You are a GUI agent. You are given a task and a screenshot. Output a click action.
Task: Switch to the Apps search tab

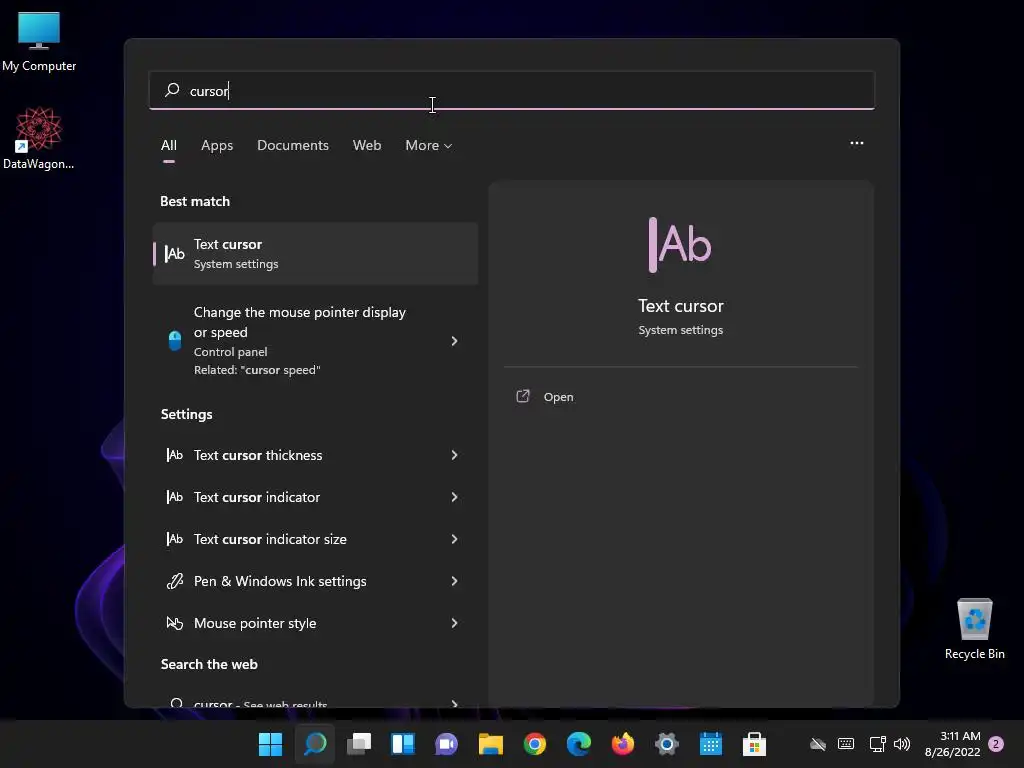217,145
